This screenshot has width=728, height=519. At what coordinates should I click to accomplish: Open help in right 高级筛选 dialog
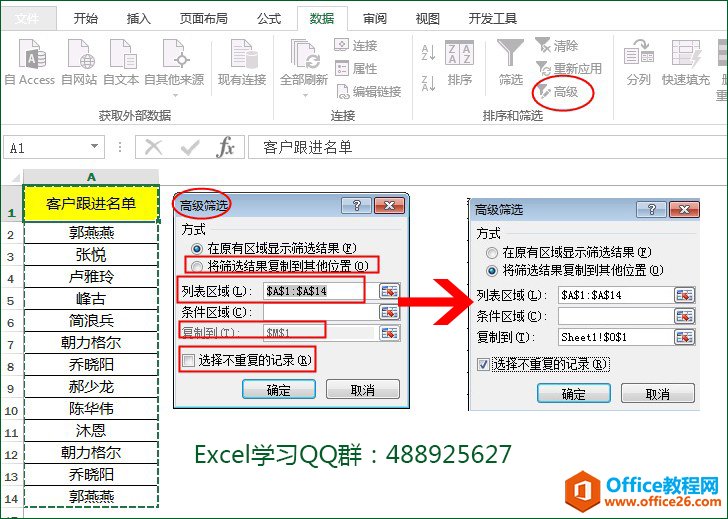tap(651, 209)
